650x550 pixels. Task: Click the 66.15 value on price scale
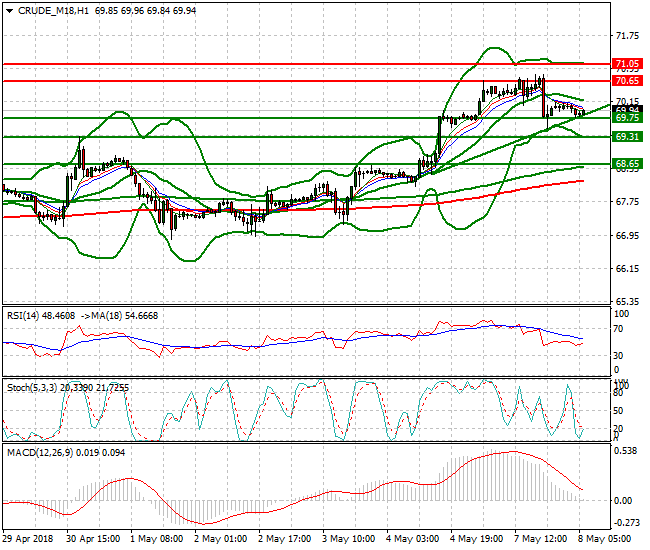(627, 269)
